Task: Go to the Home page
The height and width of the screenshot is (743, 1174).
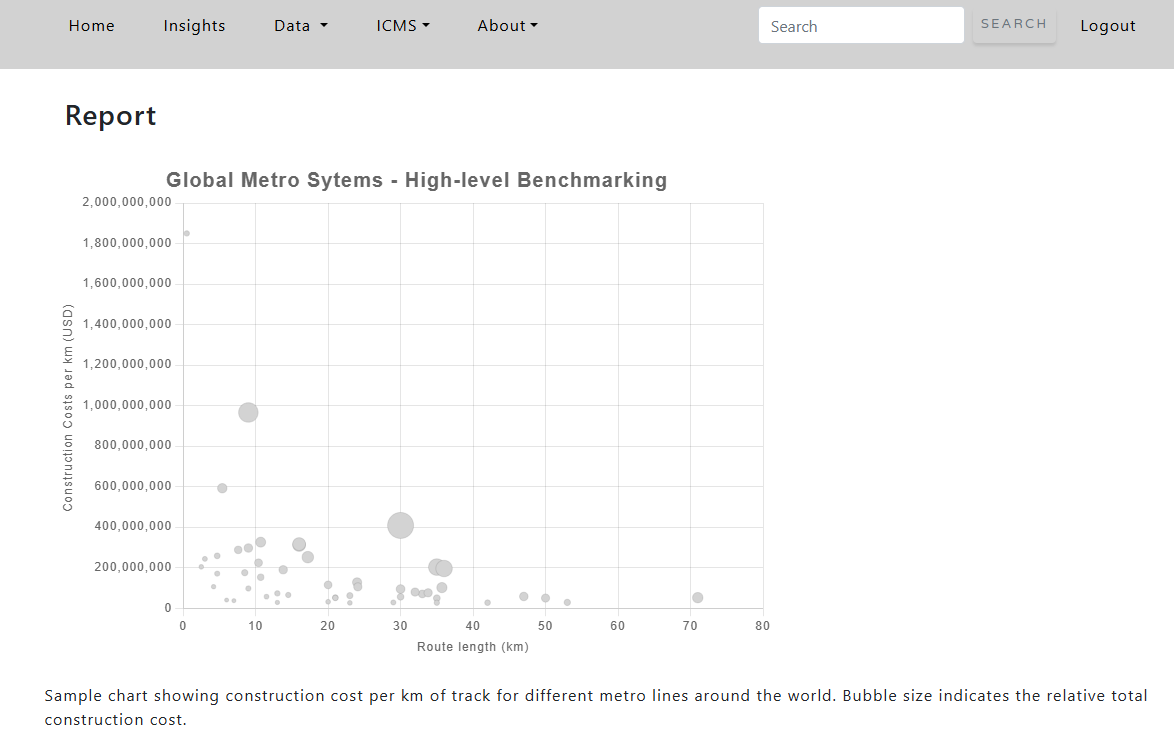Action: (92, 26)
